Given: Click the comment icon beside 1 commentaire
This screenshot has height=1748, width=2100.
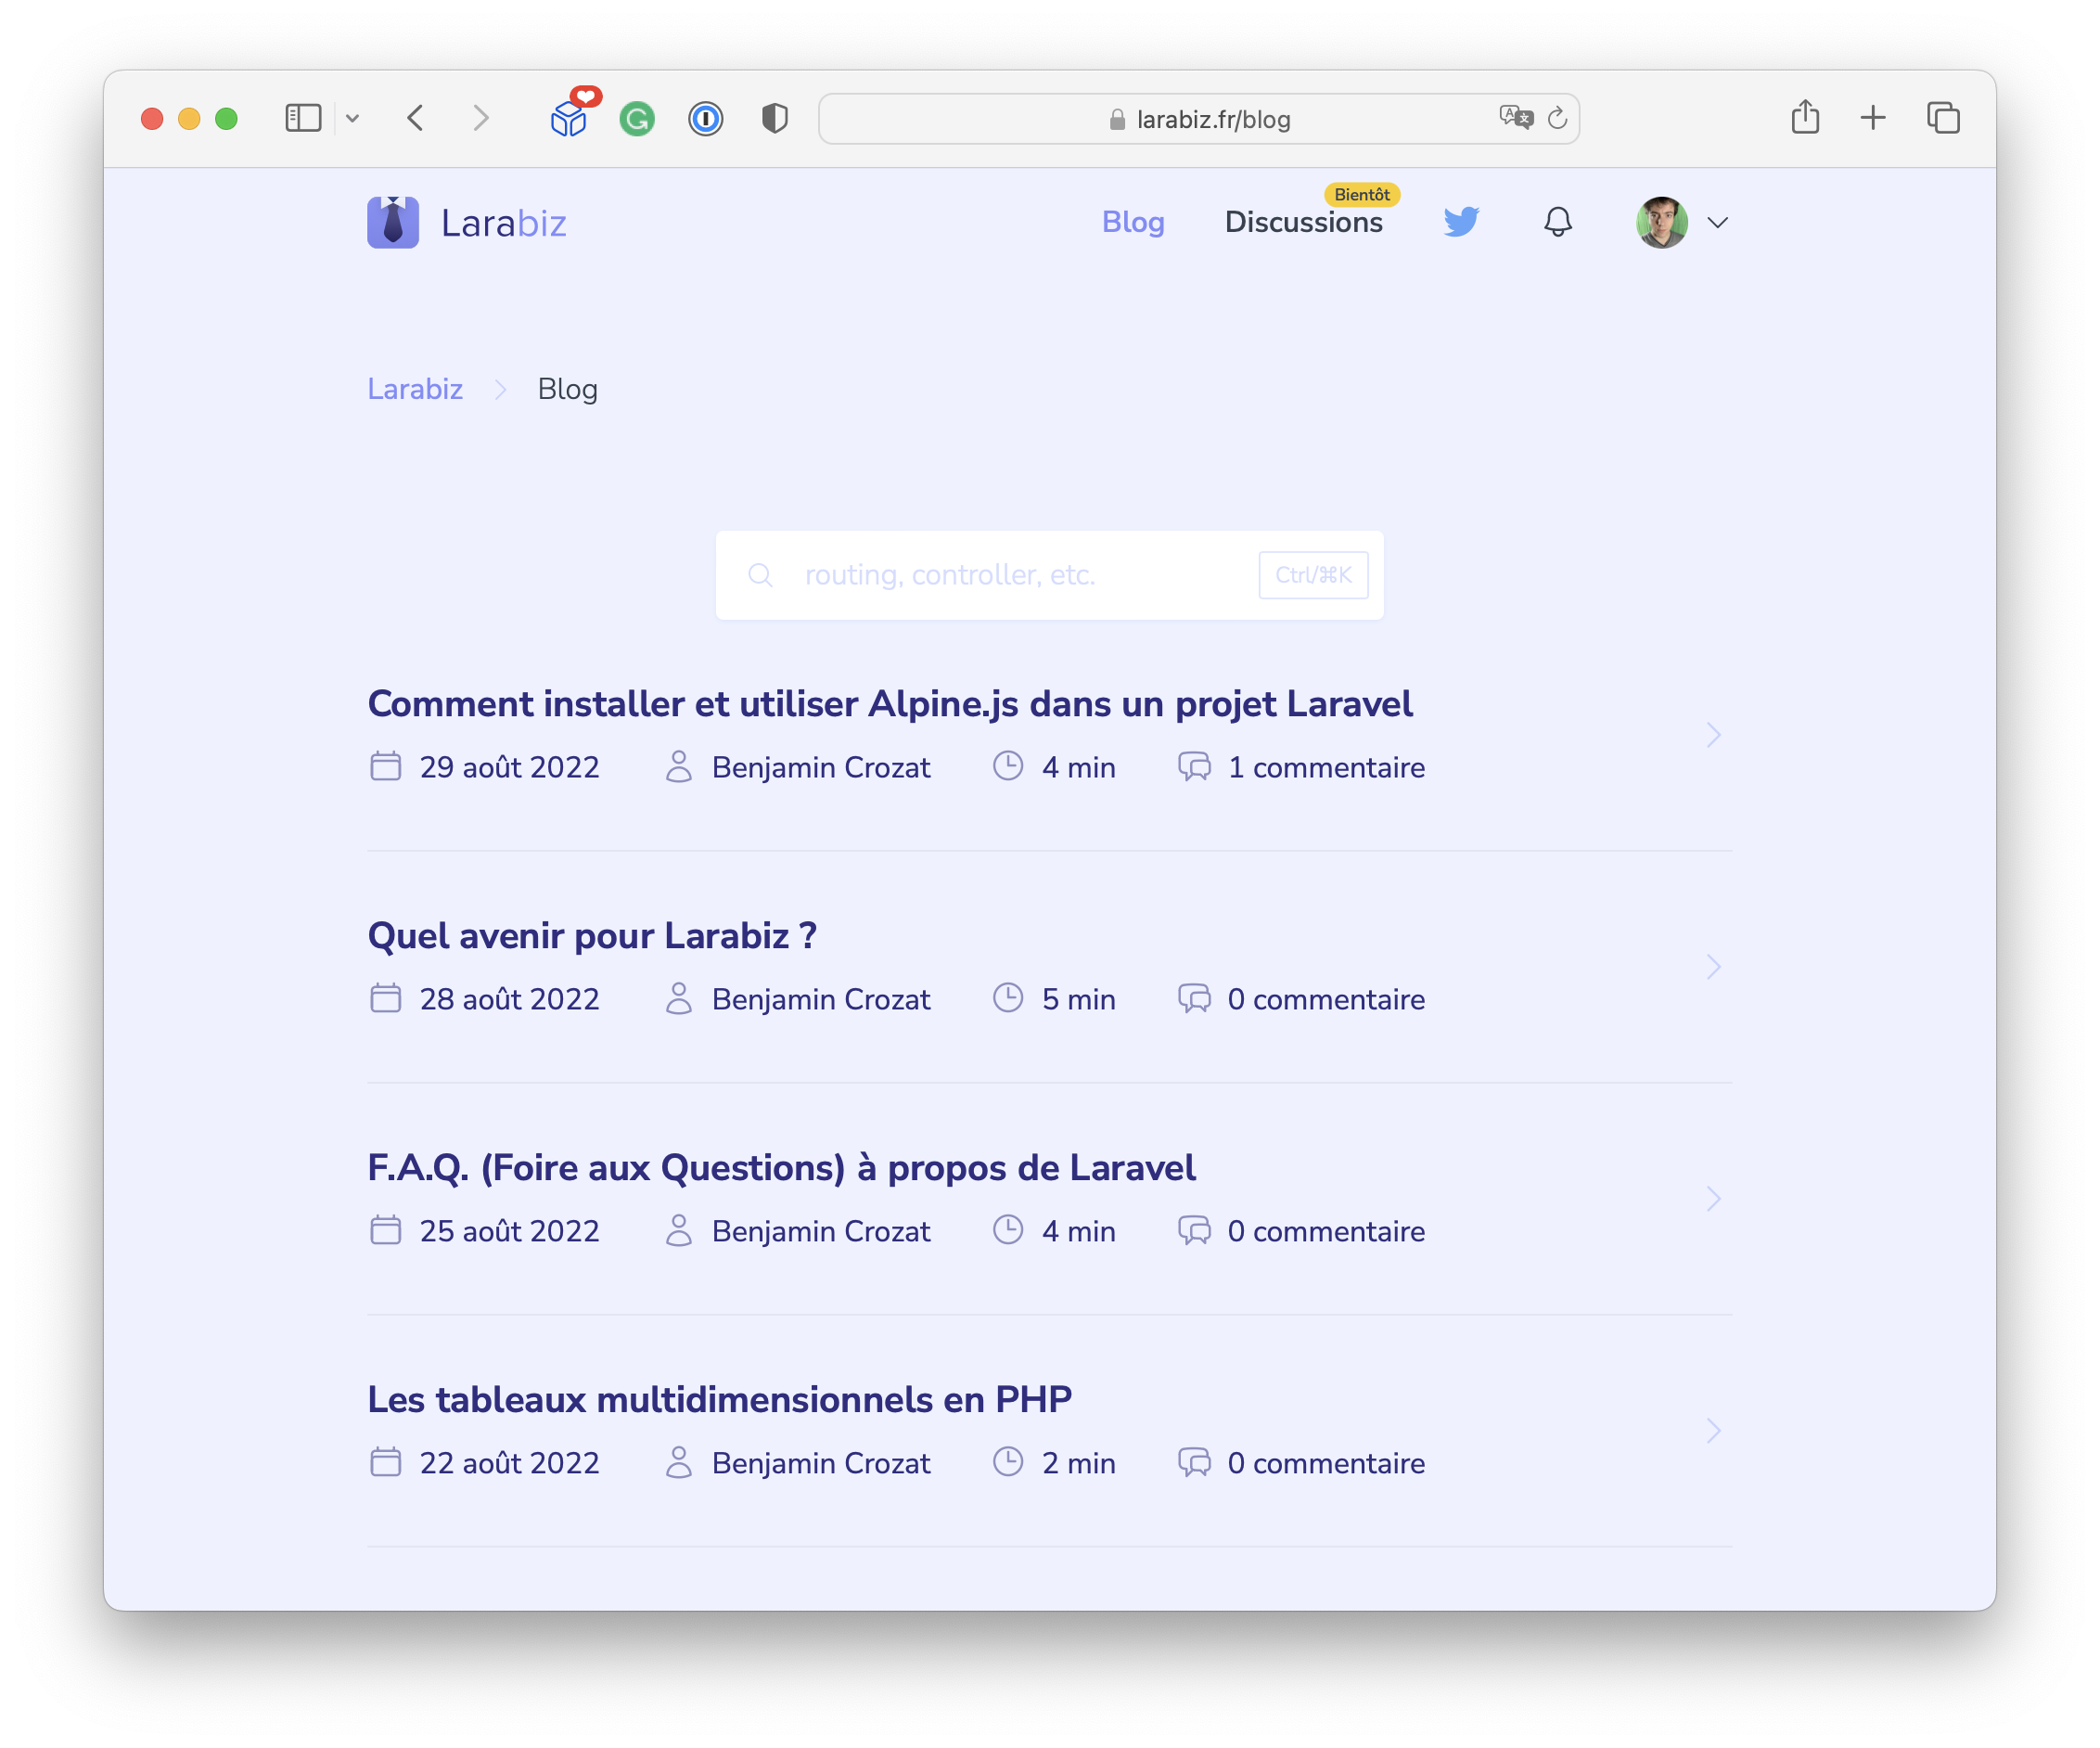Looking at the screenshot, I should click(1194, 767).
